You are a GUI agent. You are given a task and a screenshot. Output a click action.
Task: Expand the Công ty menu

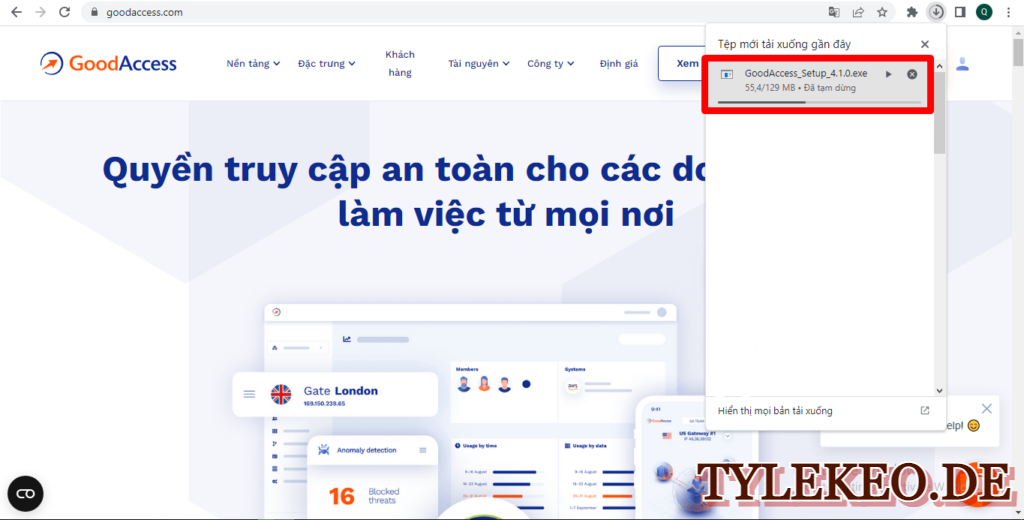(551, 63)
